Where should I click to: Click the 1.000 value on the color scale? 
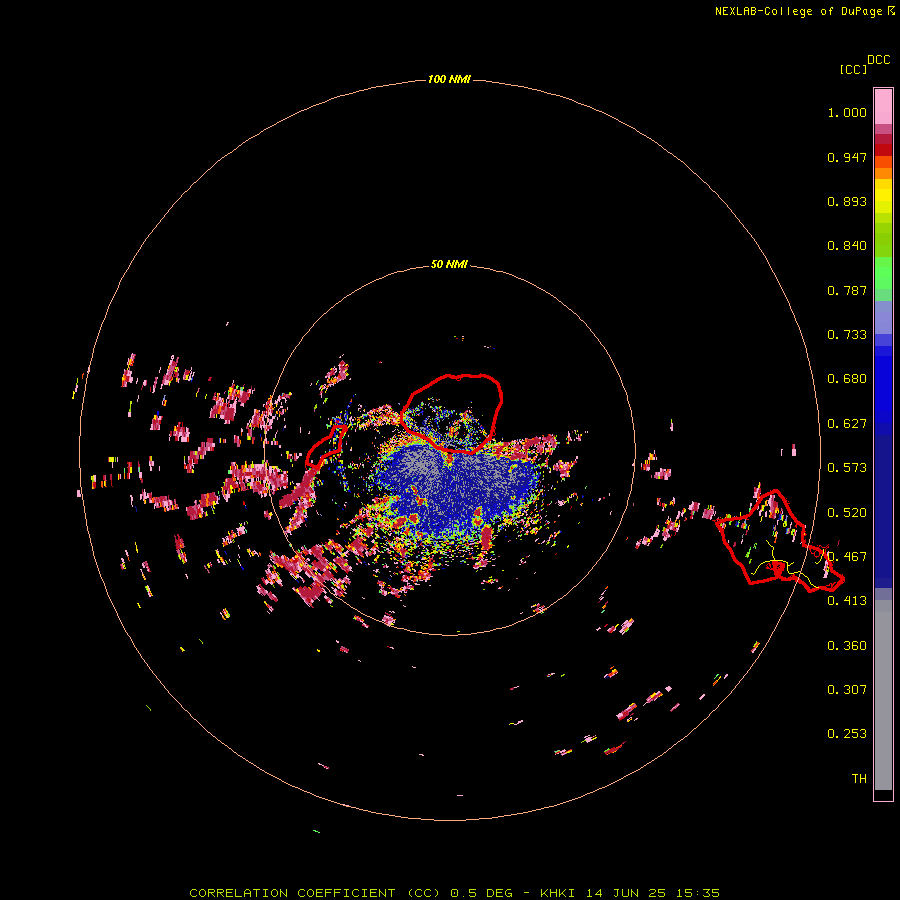[847, 112]
